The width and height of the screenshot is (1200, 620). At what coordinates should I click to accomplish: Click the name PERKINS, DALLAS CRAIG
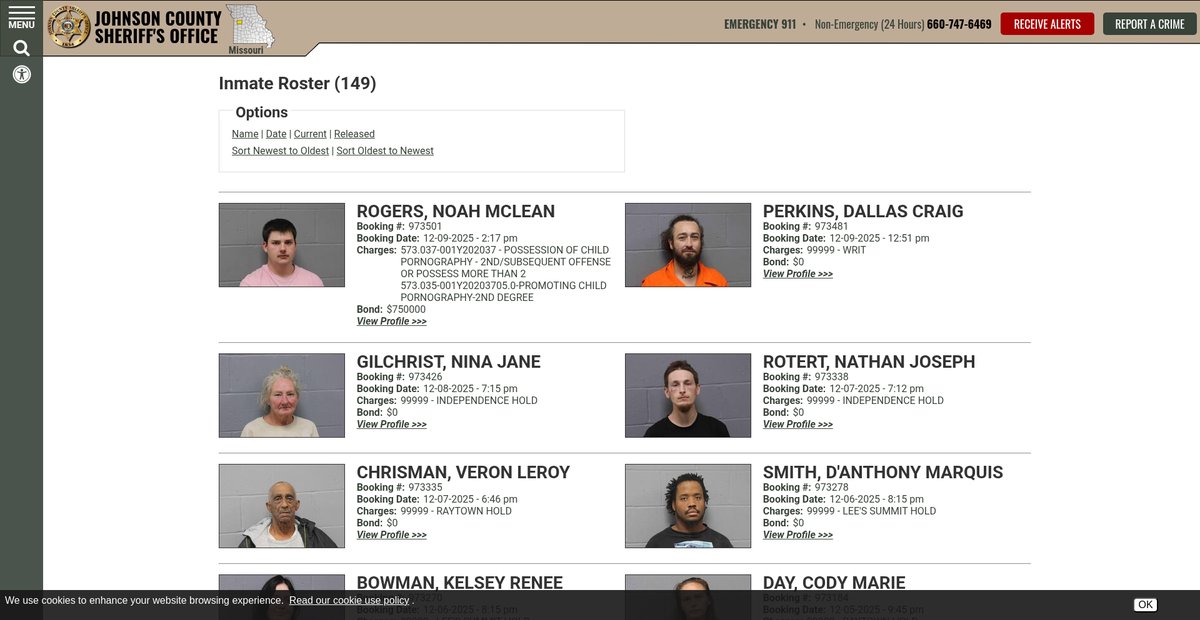(x=863, y=211)
